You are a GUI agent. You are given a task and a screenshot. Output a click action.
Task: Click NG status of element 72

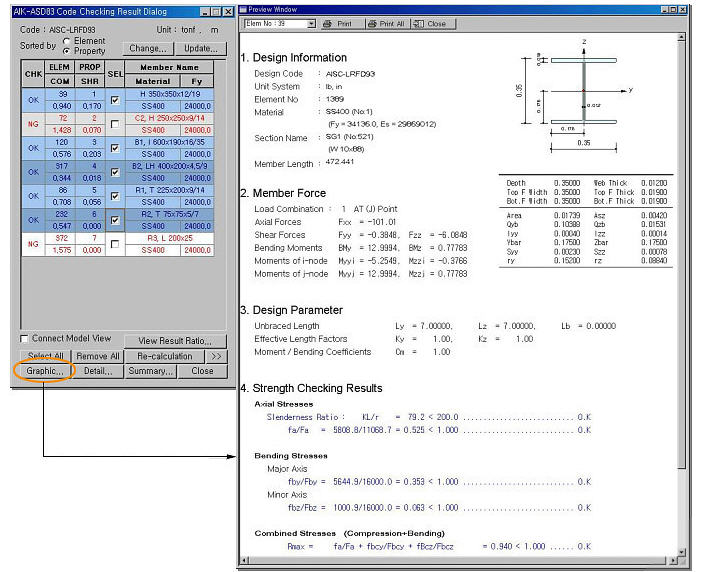(x=33, y=124)
